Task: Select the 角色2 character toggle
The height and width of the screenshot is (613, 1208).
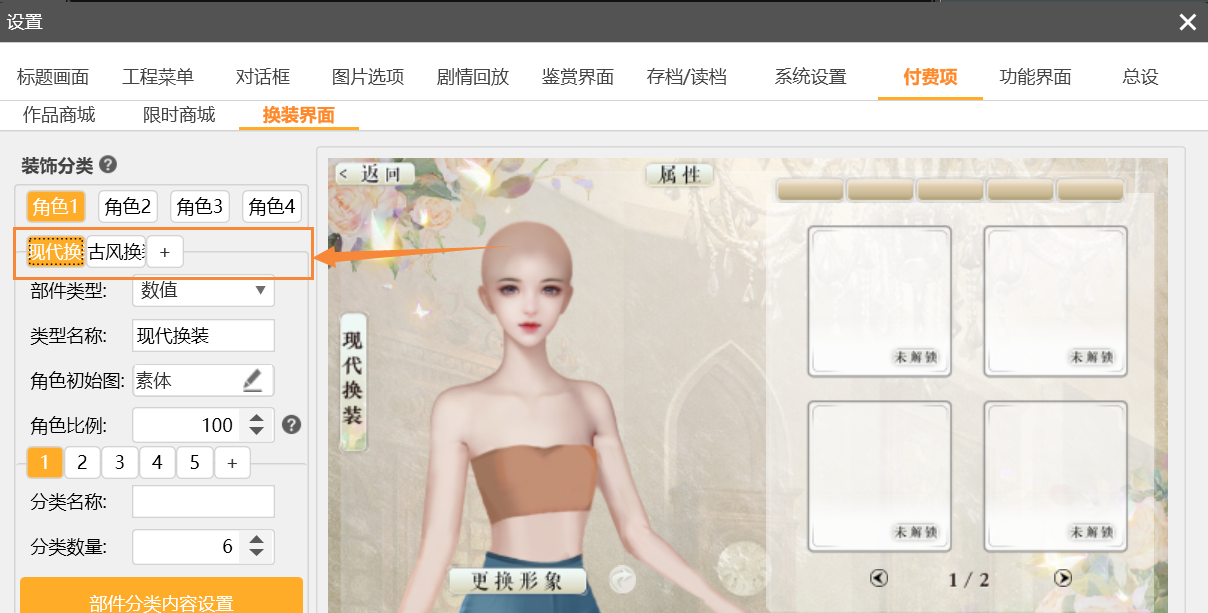Action: coord(128,207)
